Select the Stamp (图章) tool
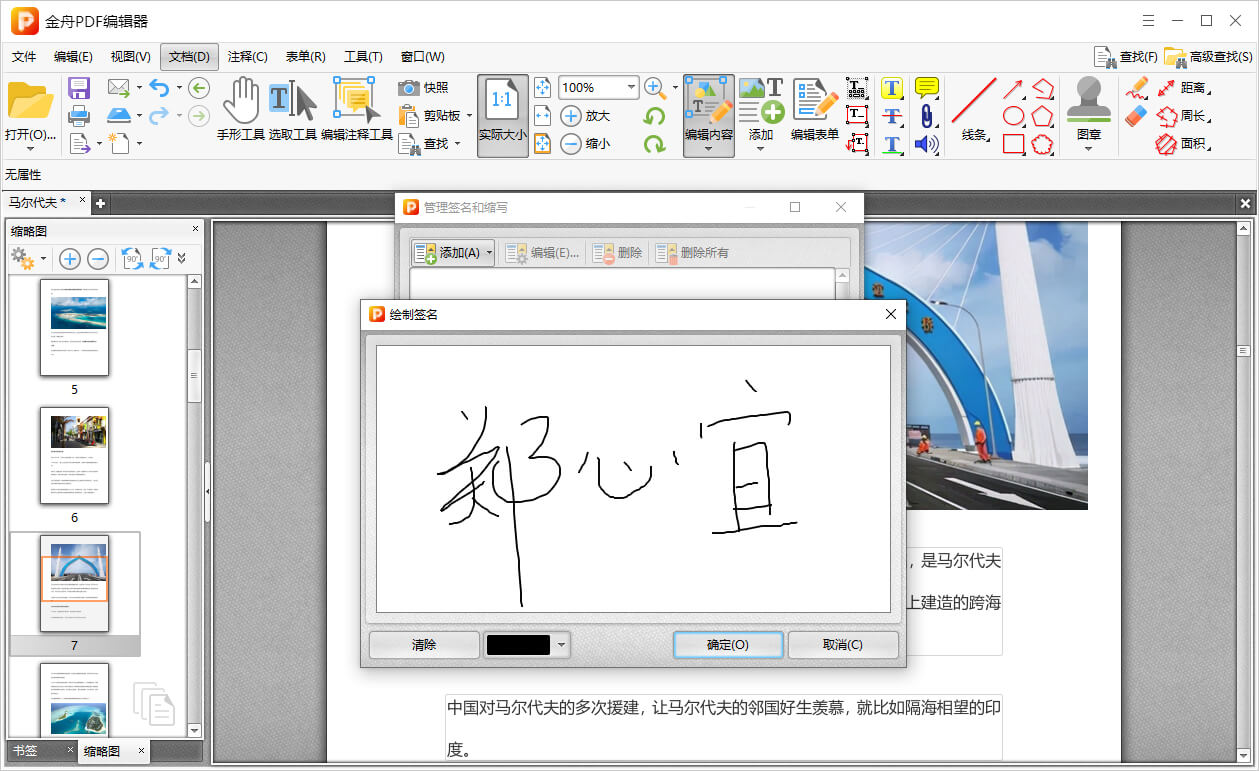 pos(1089,108)
